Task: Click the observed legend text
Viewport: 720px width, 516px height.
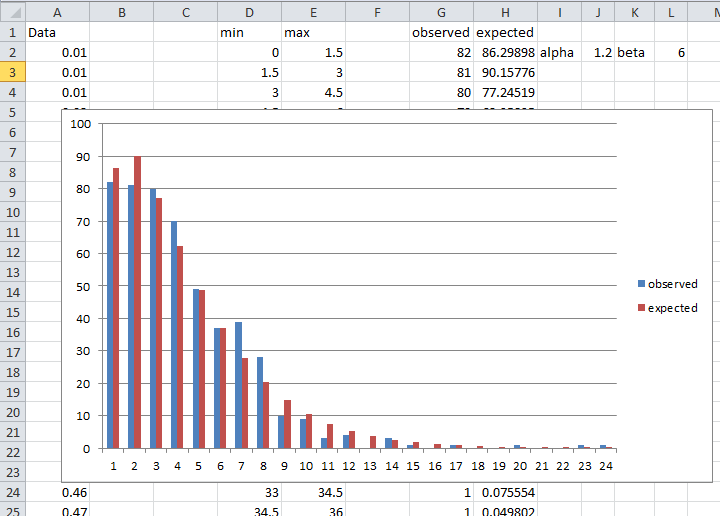Action: pos(673,284)
